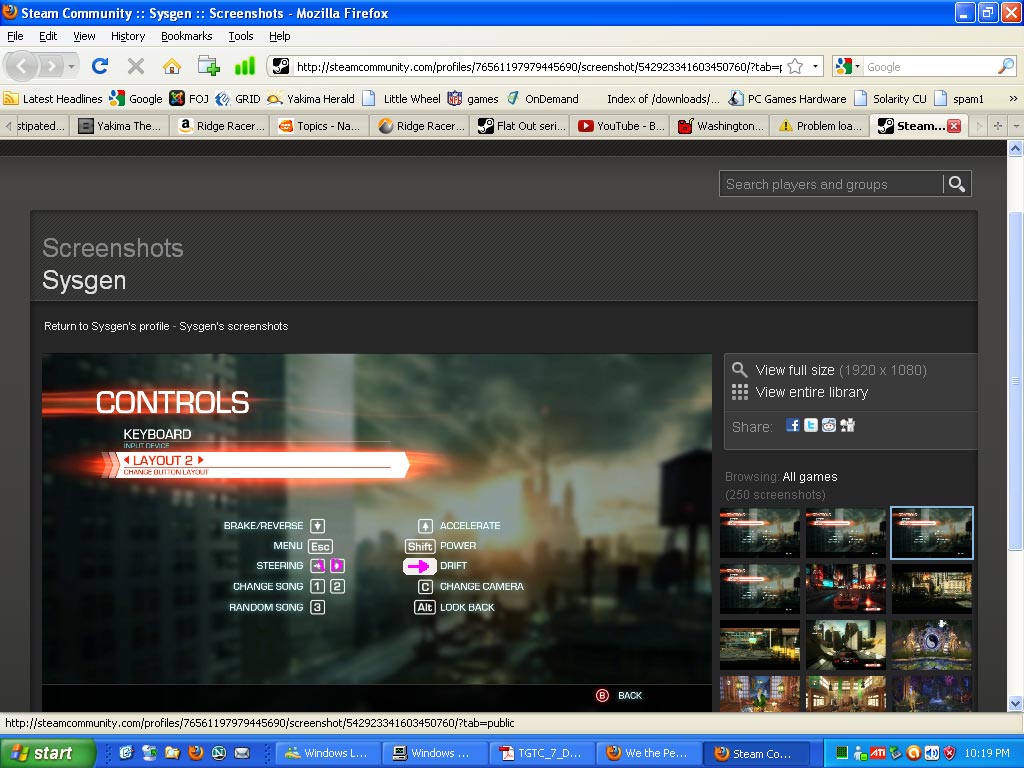Open the Latest Headlines feed bookmark

53,99
